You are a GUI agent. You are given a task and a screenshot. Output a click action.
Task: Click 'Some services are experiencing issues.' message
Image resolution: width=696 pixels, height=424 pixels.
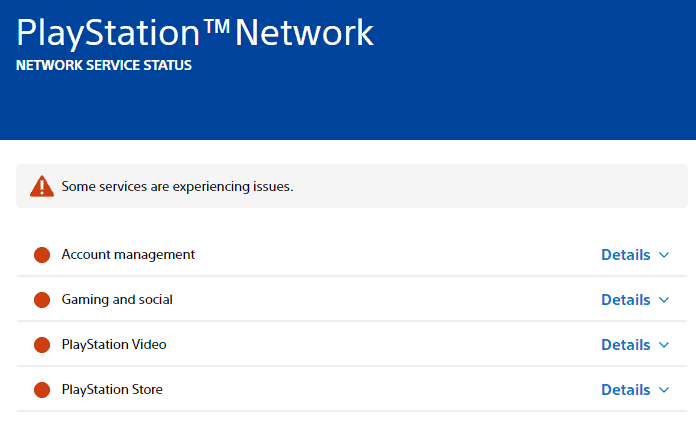point(177,186)
